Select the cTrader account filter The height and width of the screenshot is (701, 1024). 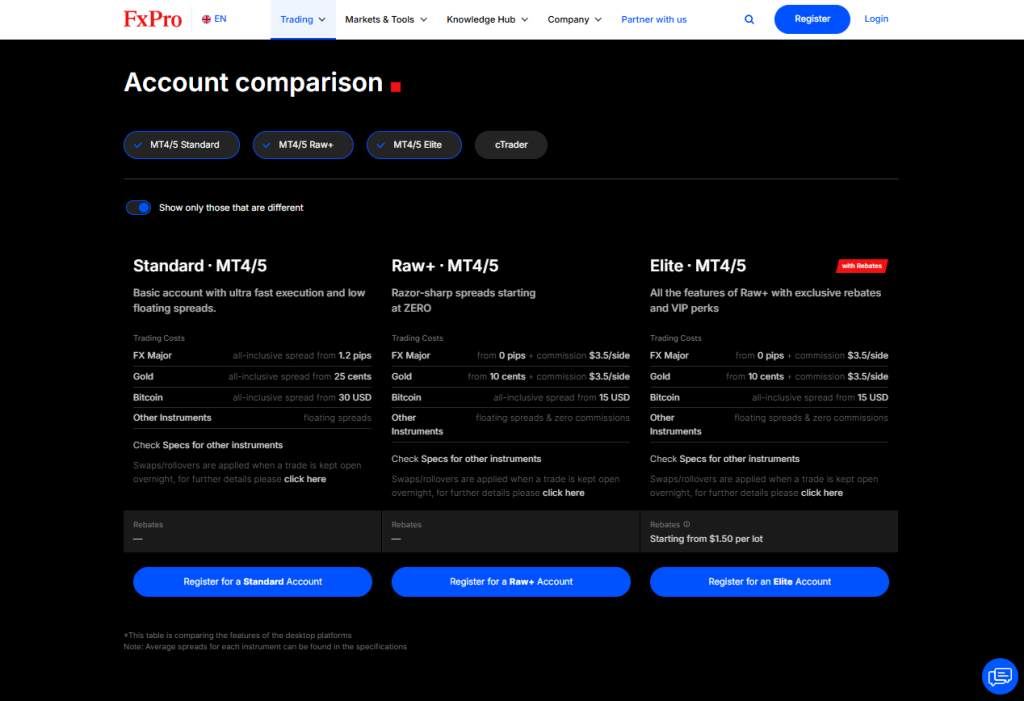point(511,144)
